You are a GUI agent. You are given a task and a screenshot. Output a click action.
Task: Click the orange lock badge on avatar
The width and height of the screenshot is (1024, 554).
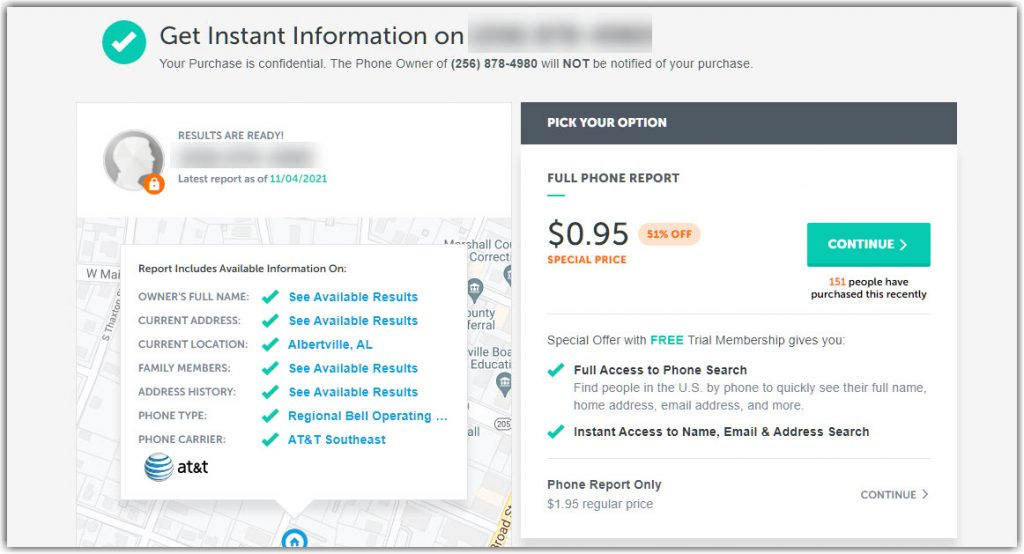tap(154, 184)
